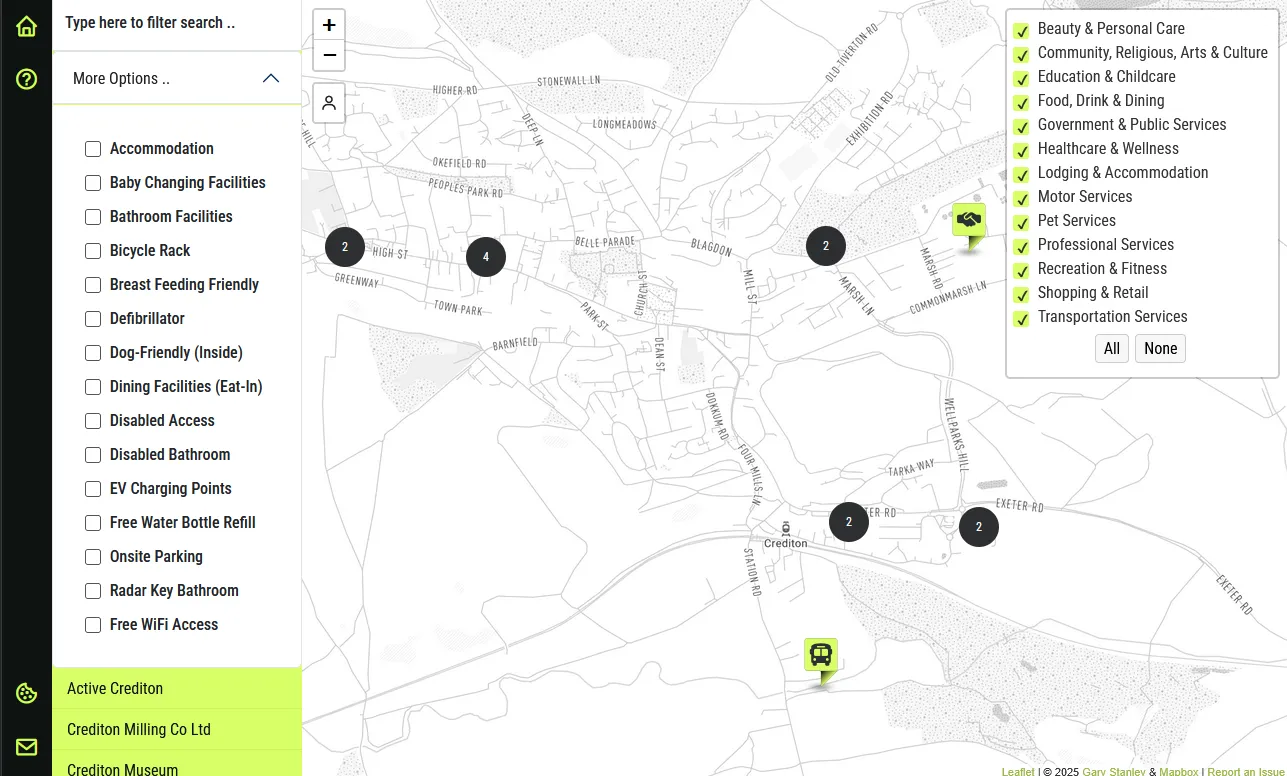Click the Home icon in sidebar
Screen dimensions: 1287x776
(x=26, y=27)
